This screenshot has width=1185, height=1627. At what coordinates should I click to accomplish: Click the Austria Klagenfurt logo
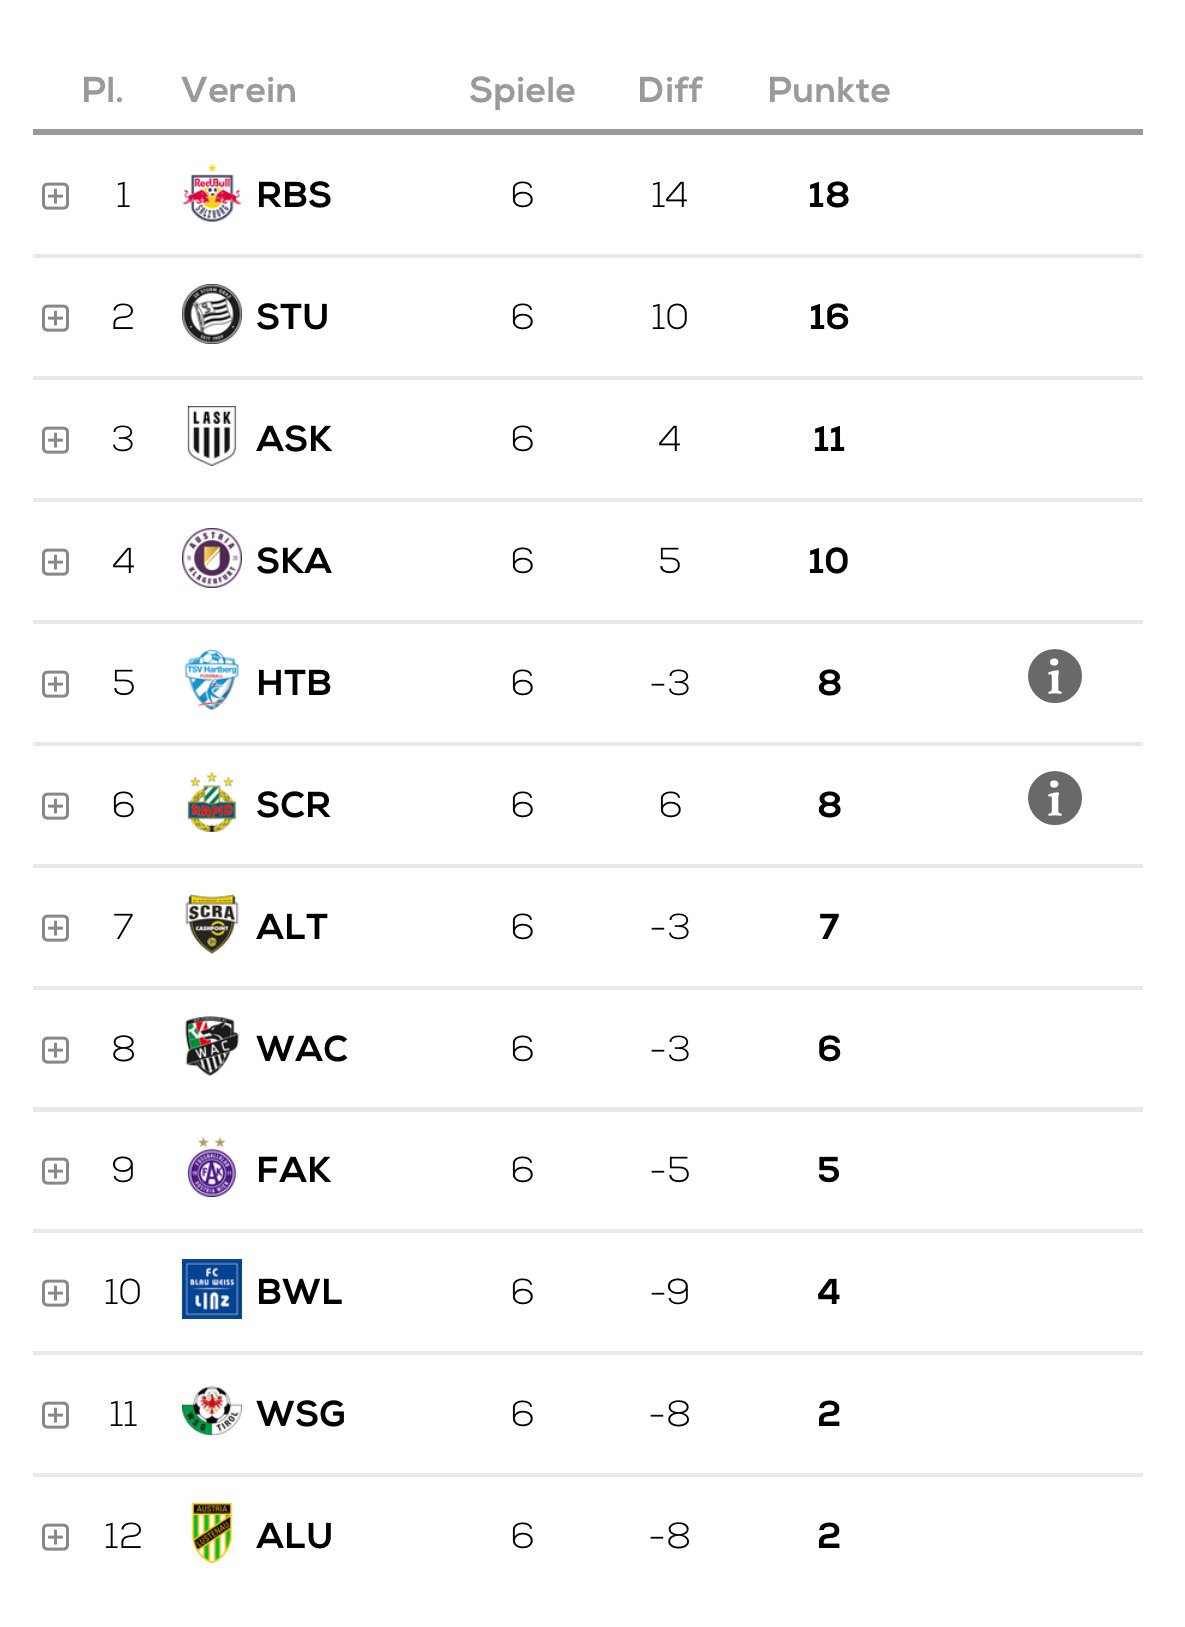pyautogui.click(x=211, y=559)
